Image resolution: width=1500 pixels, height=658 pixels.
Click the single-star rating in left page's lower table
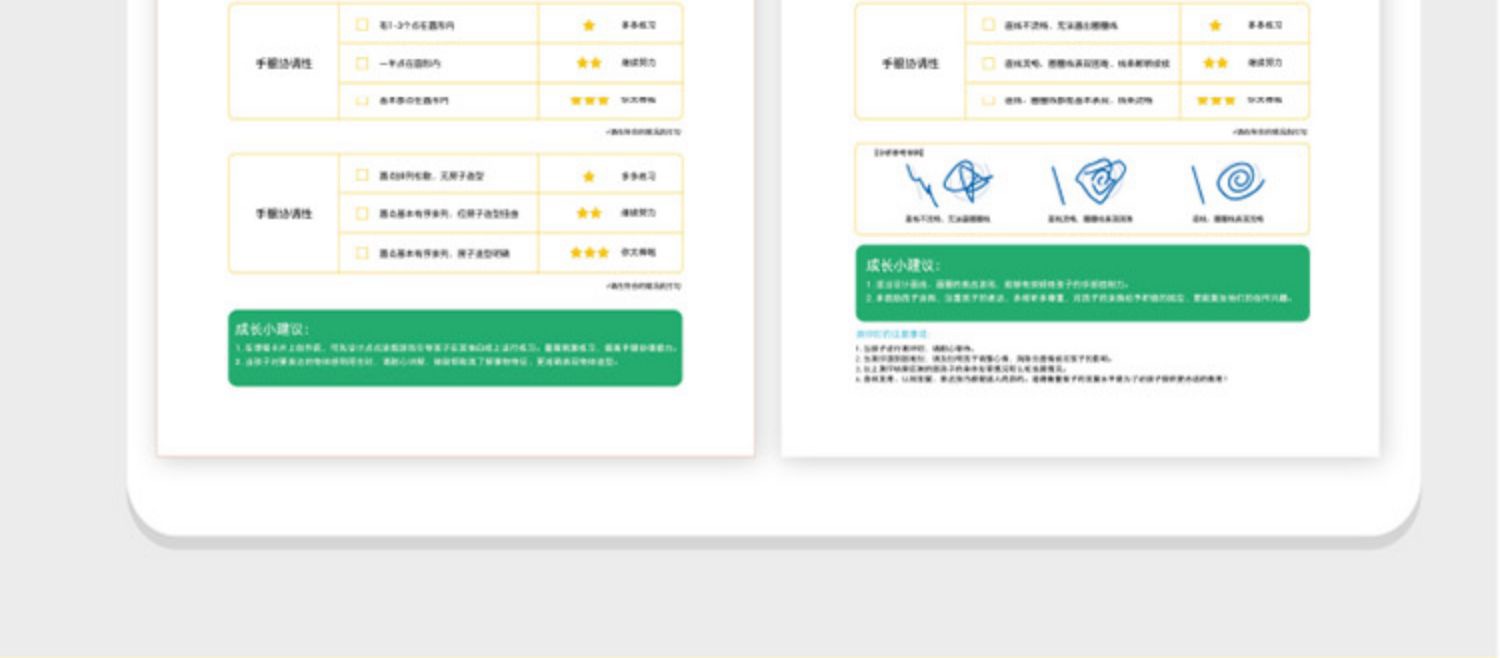588,176
